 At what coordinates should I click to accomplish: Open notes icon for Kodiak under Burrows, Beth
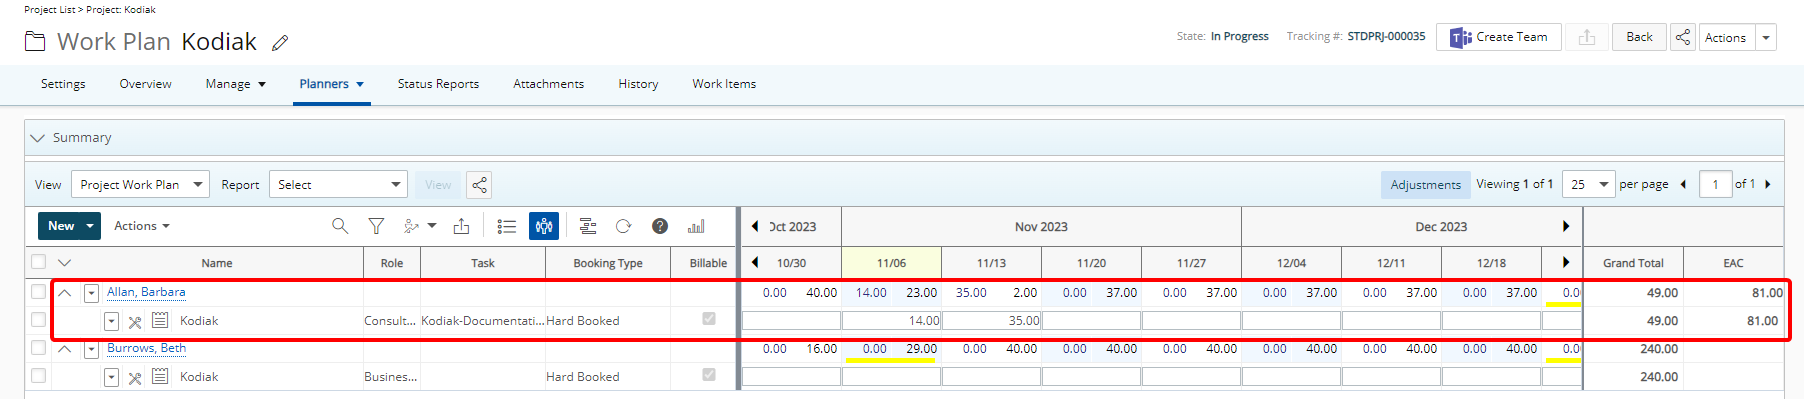(160, 376)
